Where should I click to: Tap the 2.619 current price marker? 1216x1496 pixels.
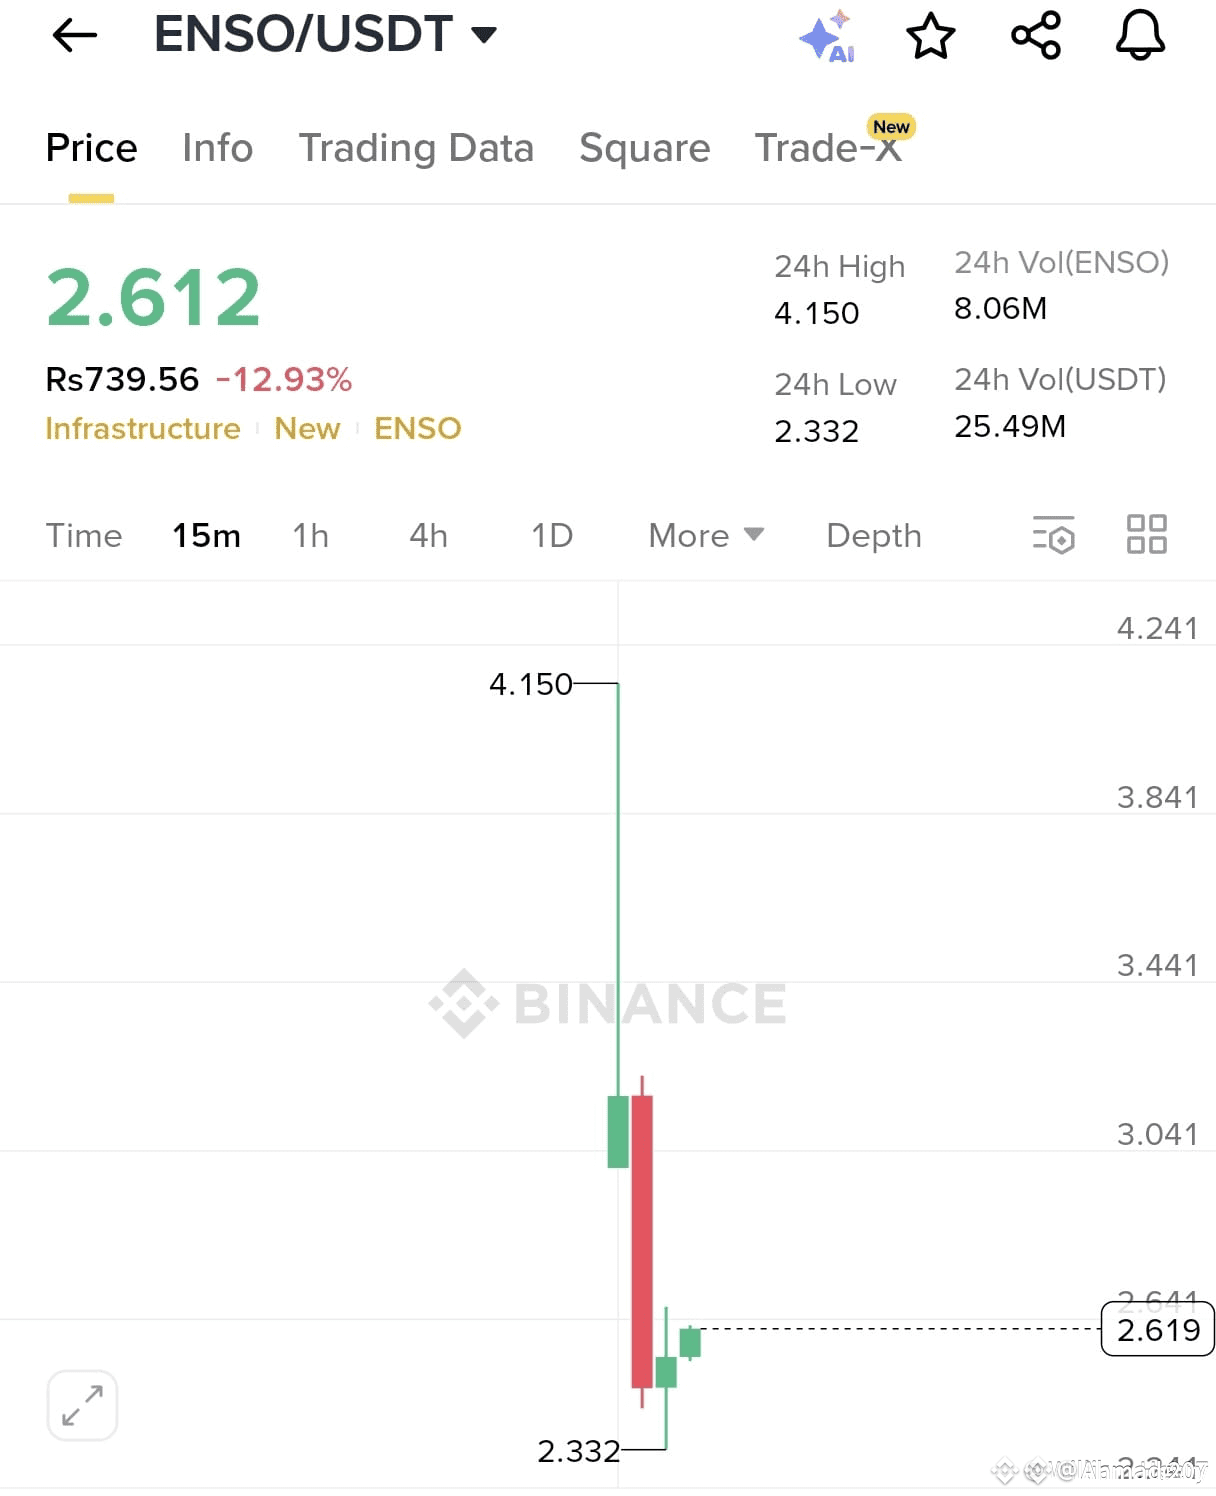(1157, 1330)
